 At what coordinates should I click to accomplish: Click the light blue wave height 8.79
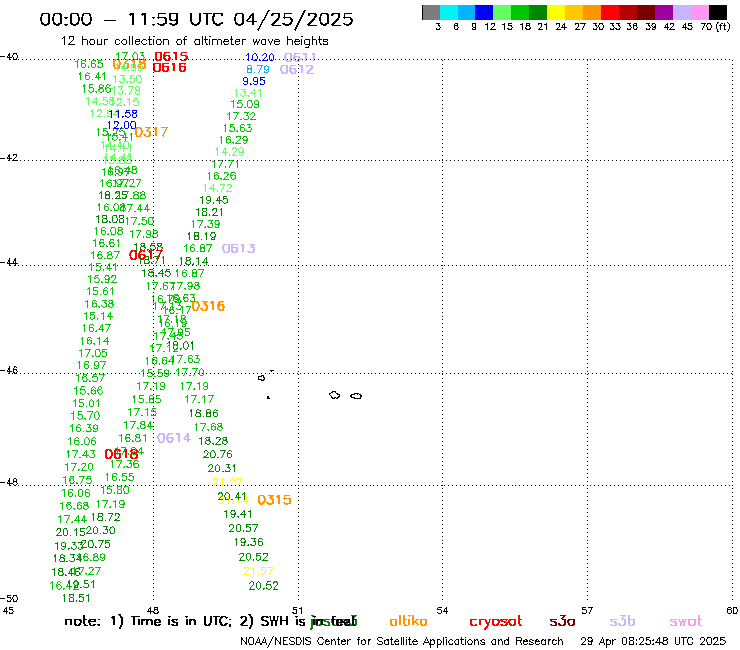(258, 69)
